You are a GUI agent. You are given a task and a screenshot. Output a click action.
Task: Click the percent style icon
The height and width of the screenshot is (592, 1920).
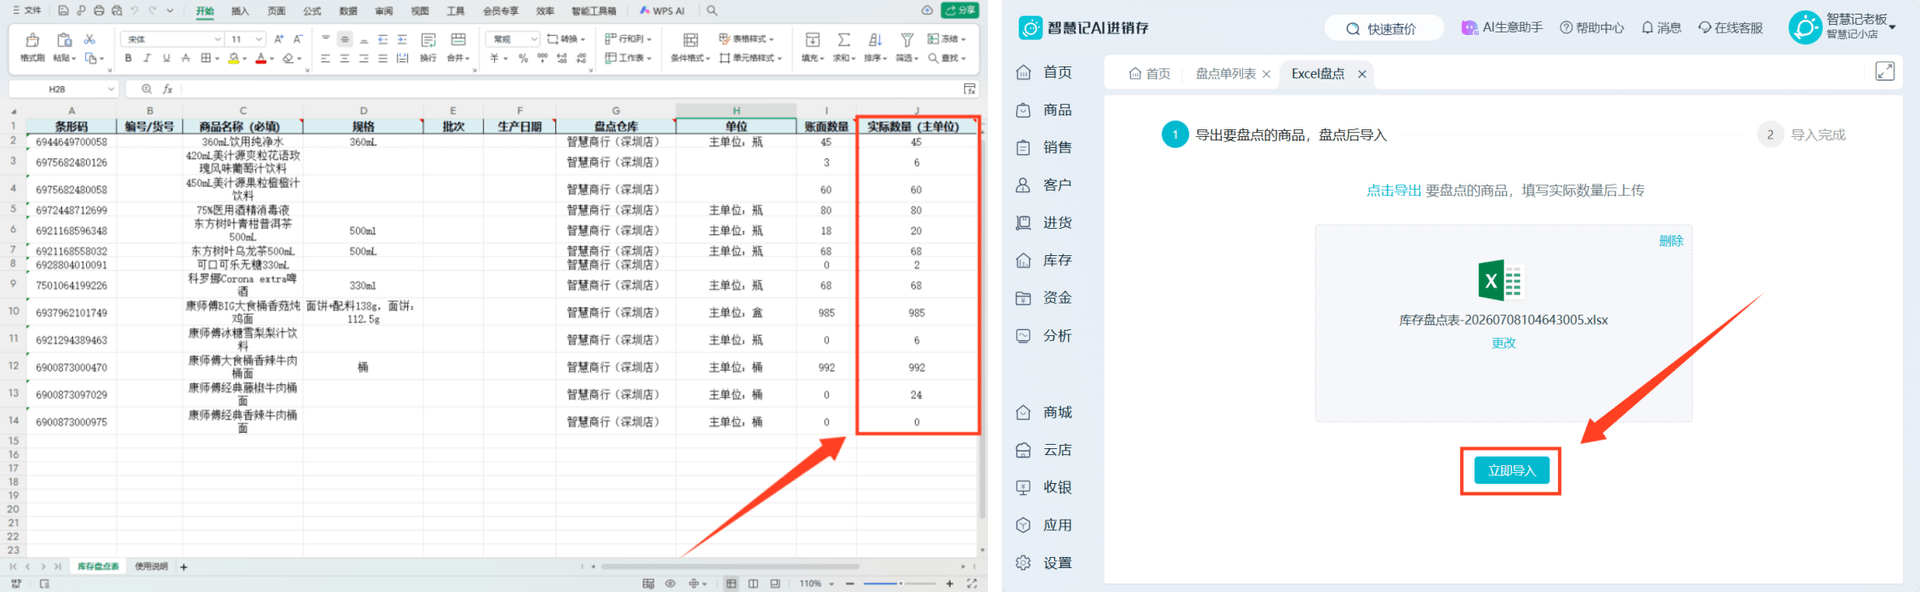(x=523, y=58)
